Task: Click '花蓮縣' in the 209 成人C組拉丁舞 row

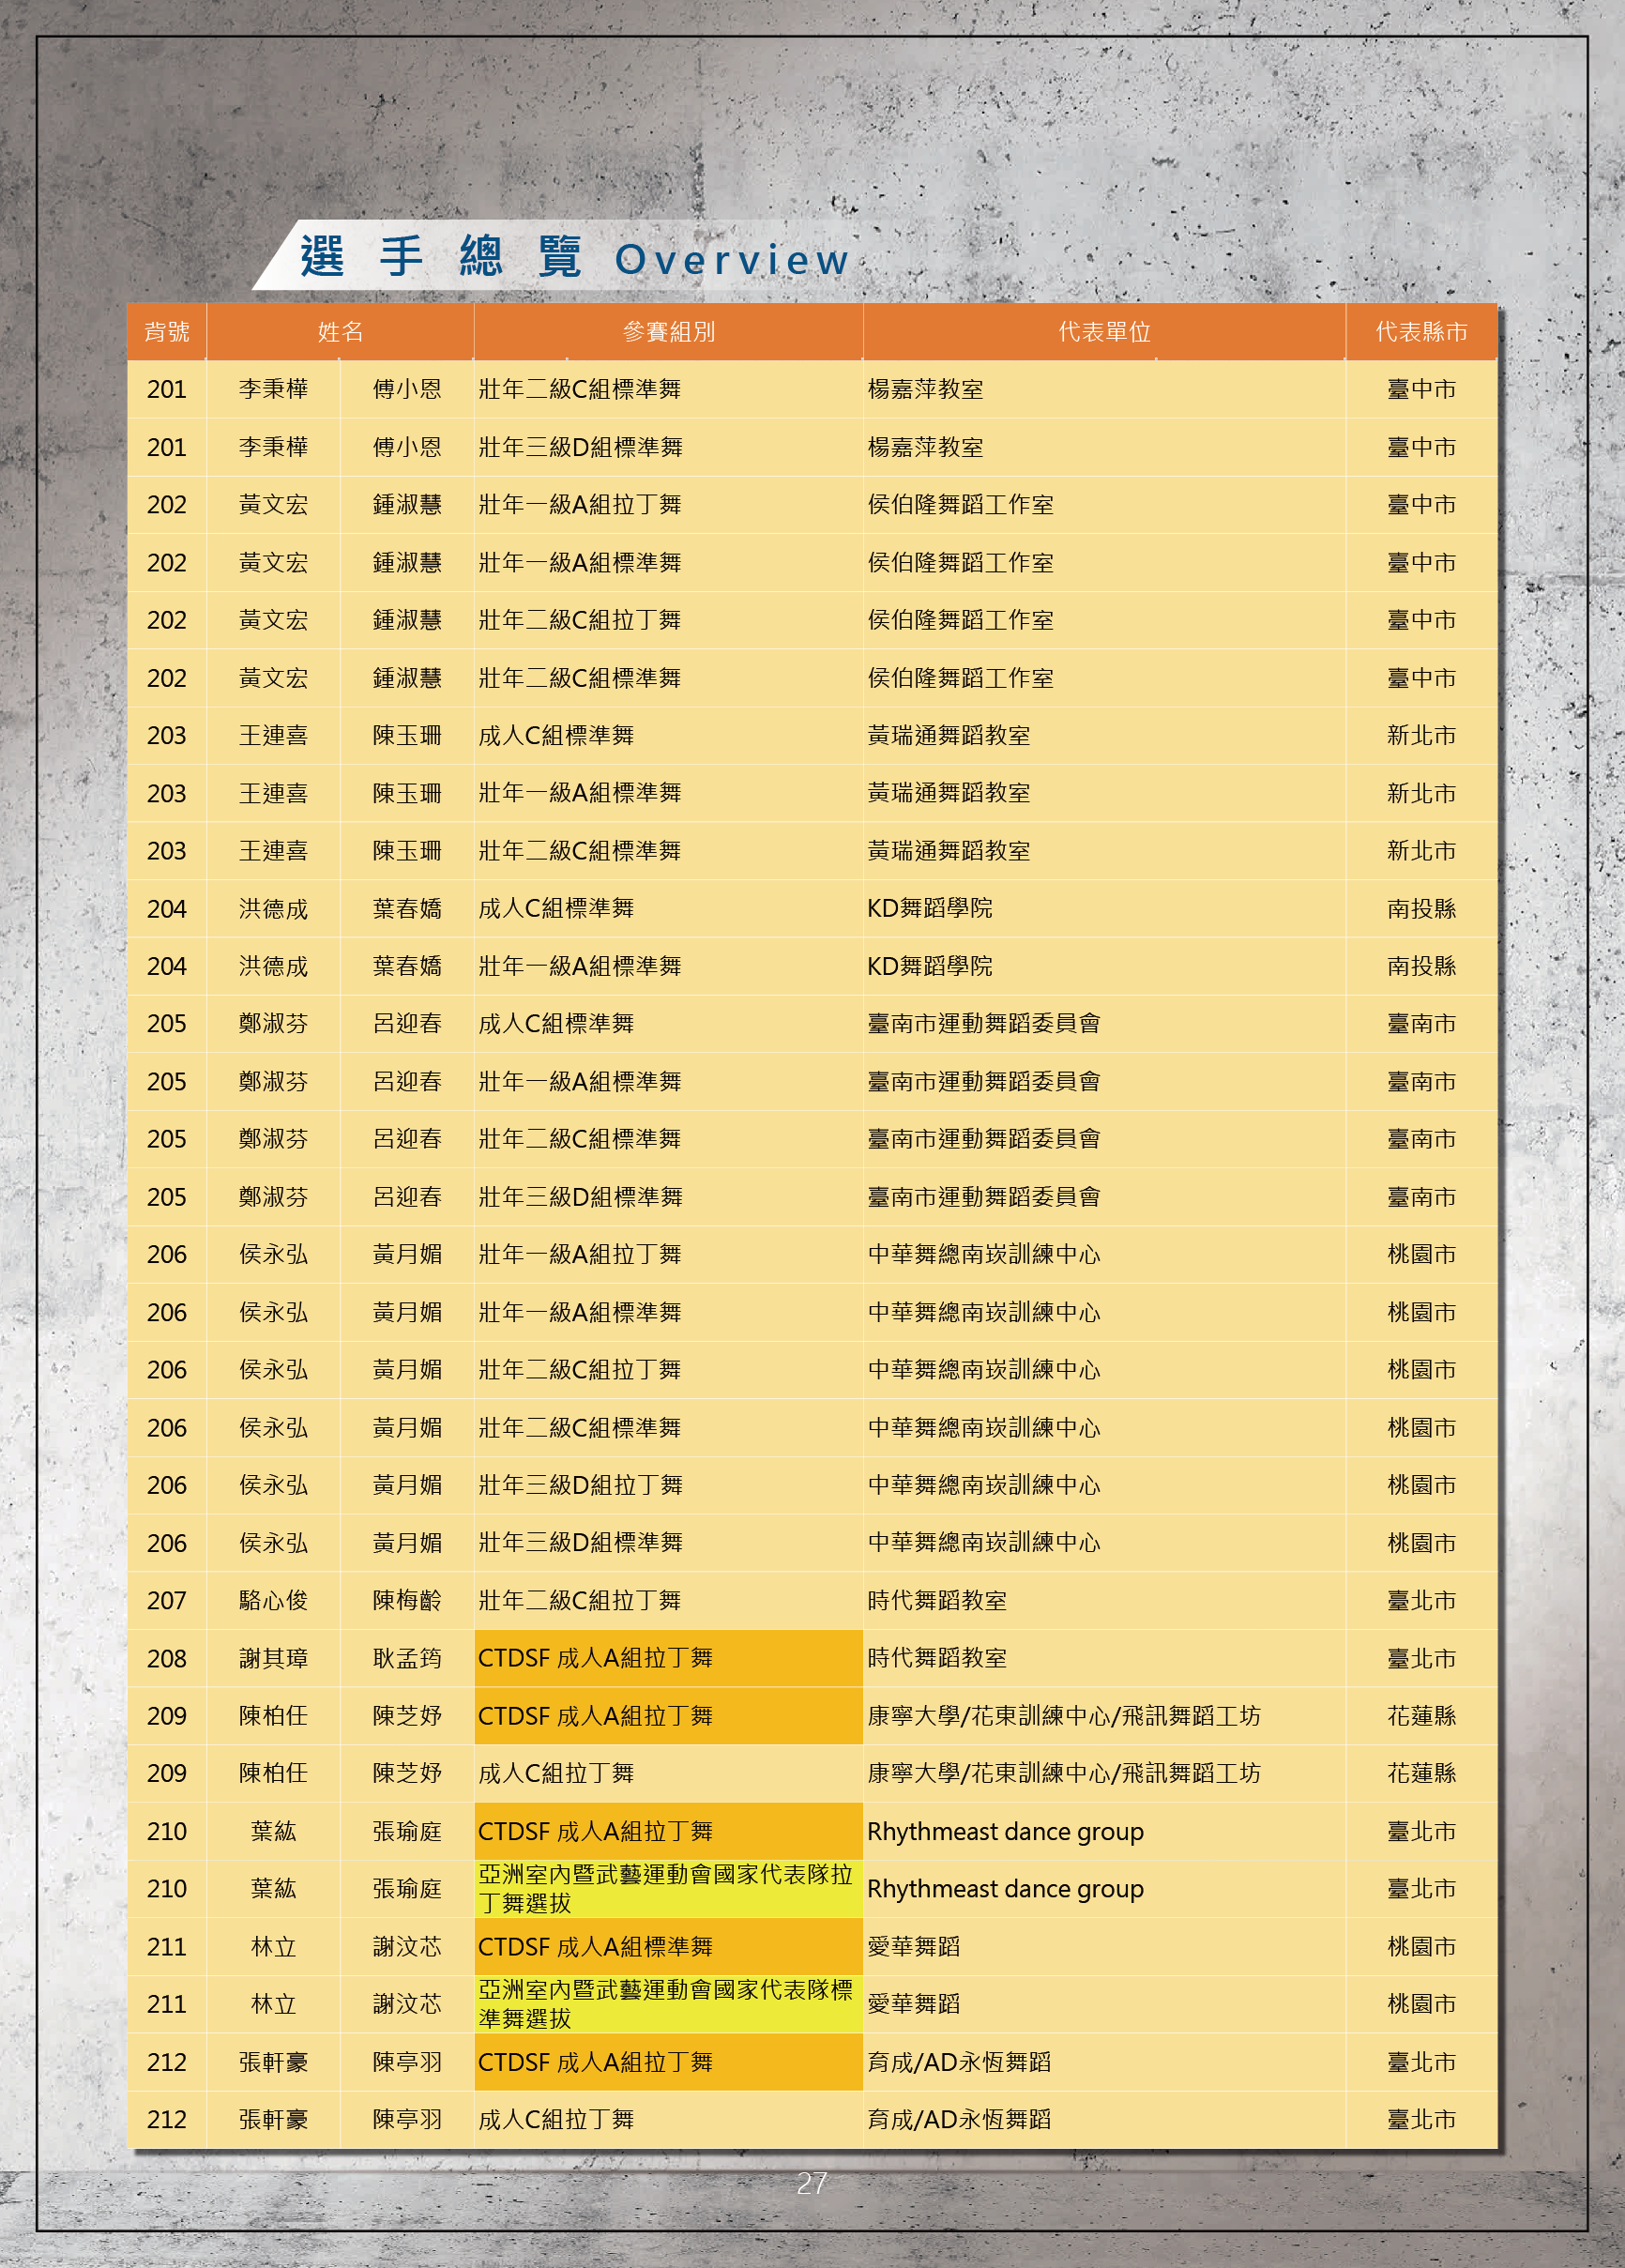Action: 1421,1774
